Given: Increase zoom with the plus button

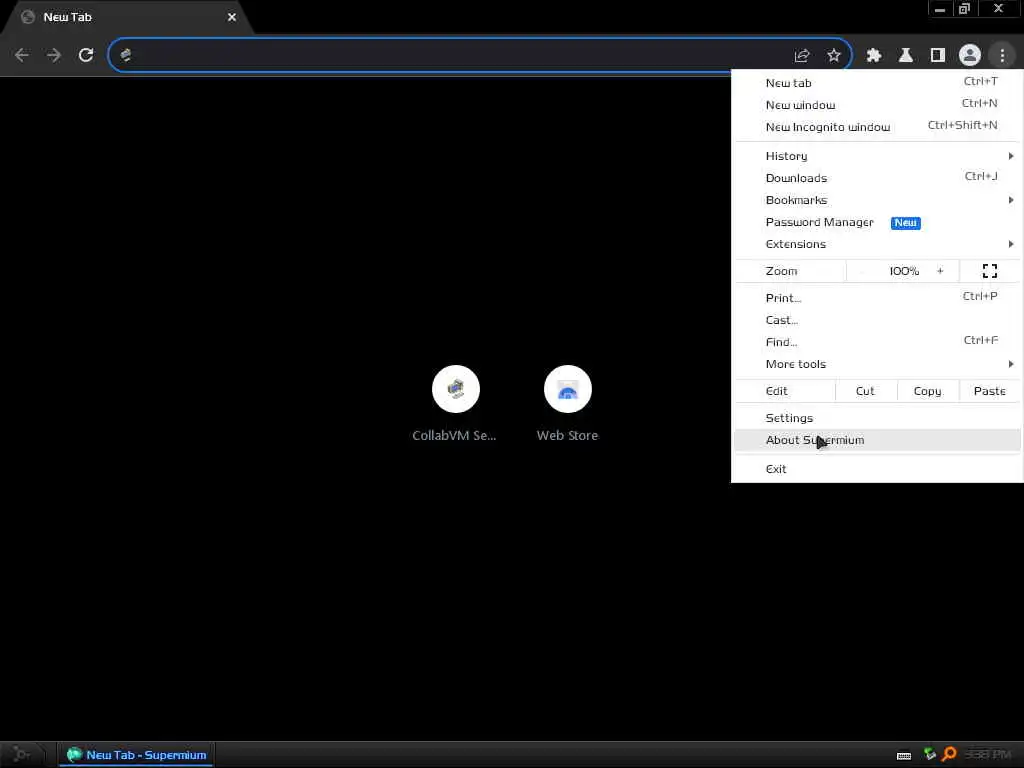Looking at the screenshot, I should click(940, 271).
